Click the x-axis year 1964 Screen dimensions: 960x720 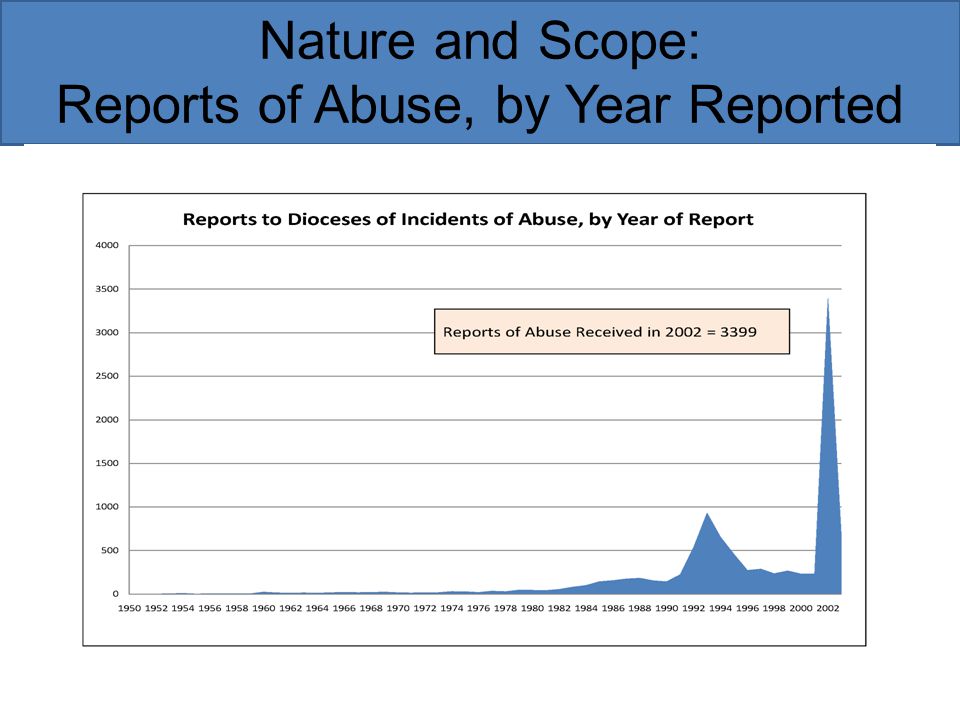317,608
